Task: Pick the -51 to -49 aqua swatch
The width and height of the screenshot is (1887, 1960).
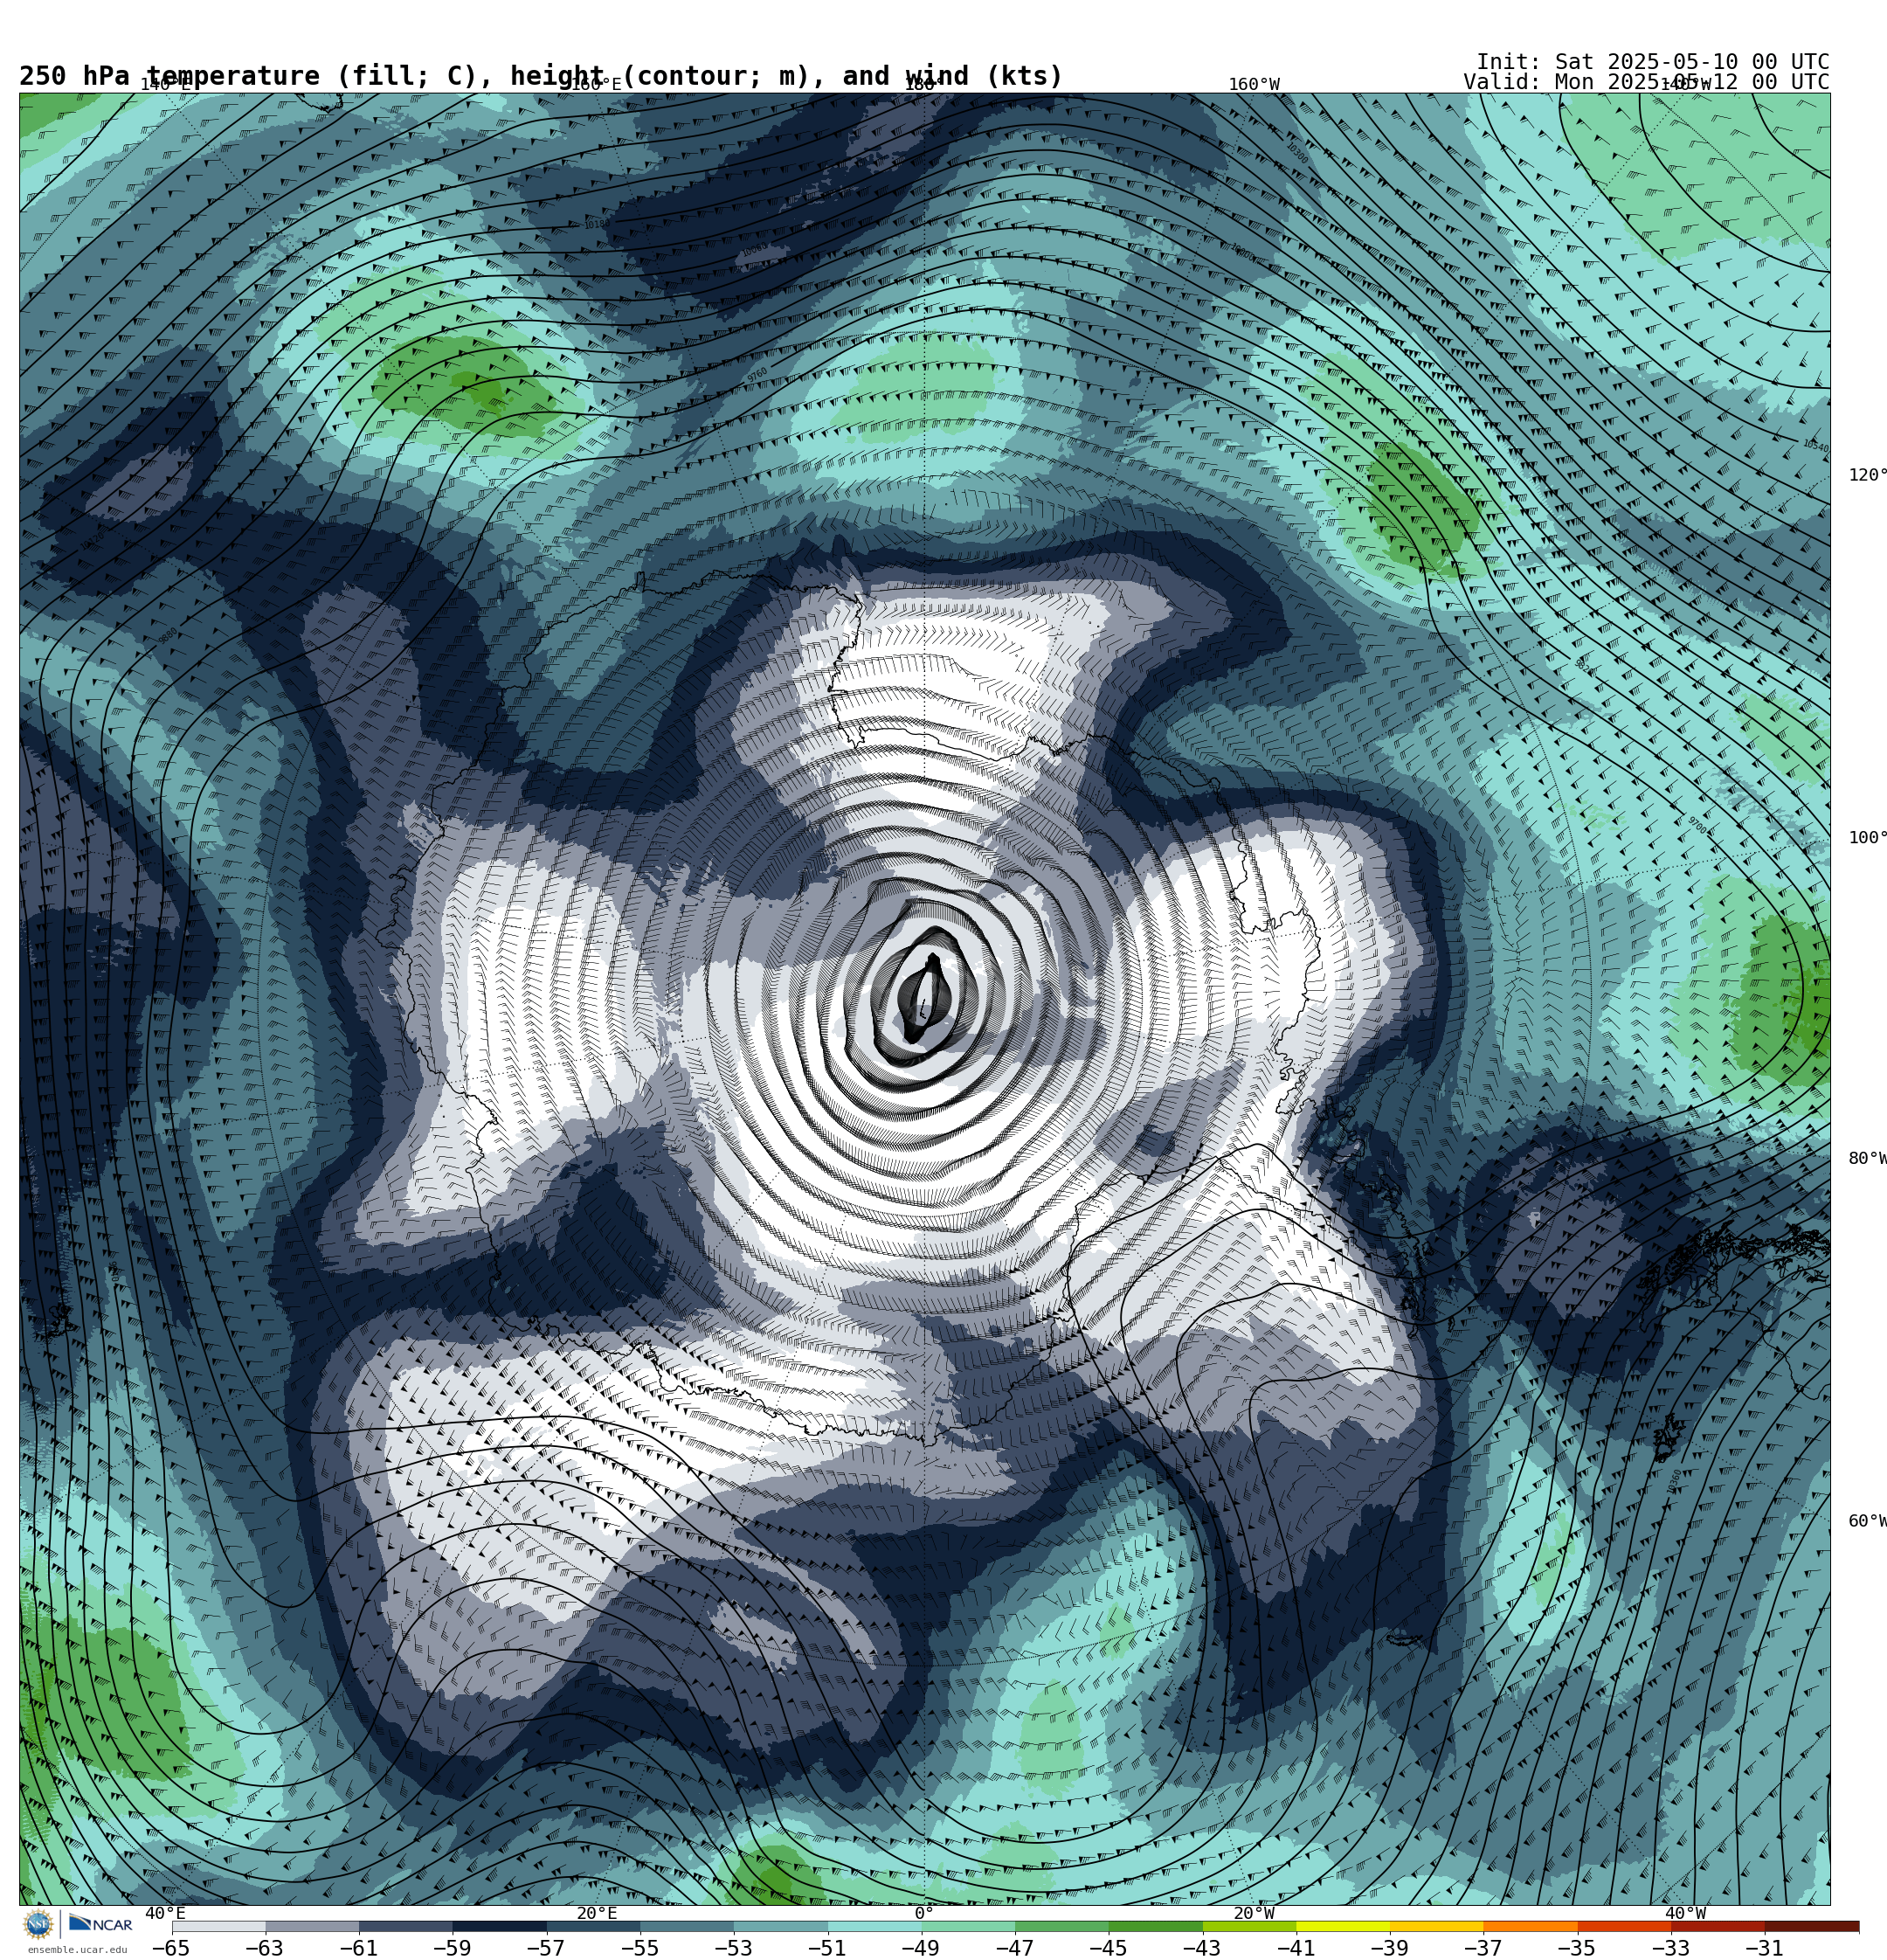Action: [x=875, y=1926]
